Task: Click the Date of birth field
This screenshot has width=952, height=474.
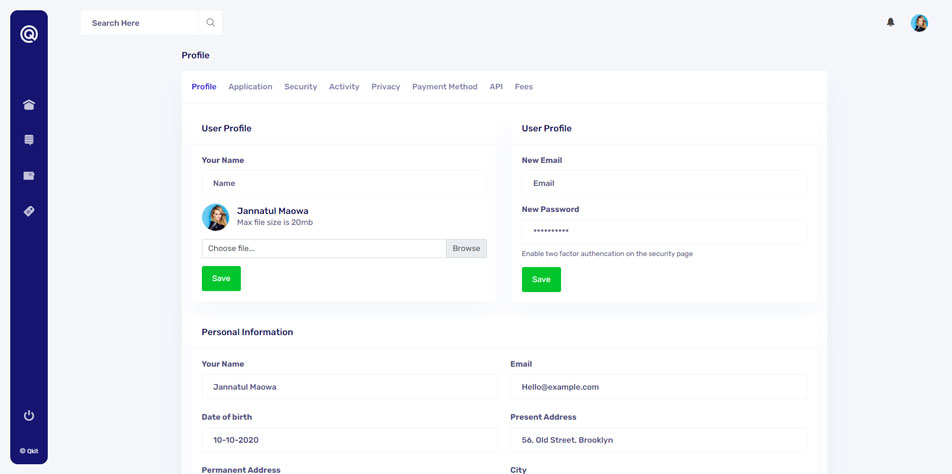Action: (349, 440)
